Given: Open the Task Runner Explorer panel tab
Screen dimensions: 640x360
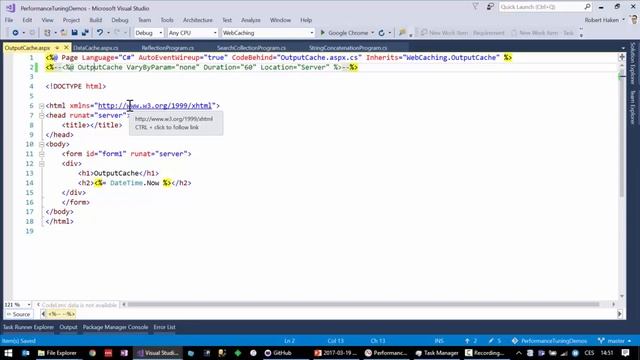Looking at the screenshot, I should 28,327.
